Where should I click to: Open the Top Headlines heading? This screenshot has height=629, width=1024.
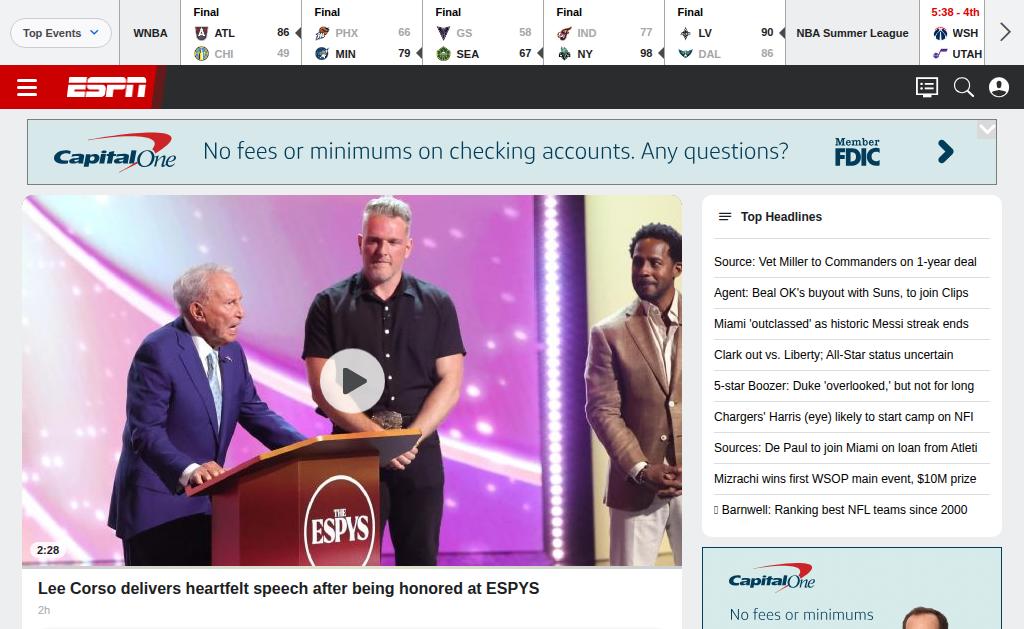pos(781,217)
